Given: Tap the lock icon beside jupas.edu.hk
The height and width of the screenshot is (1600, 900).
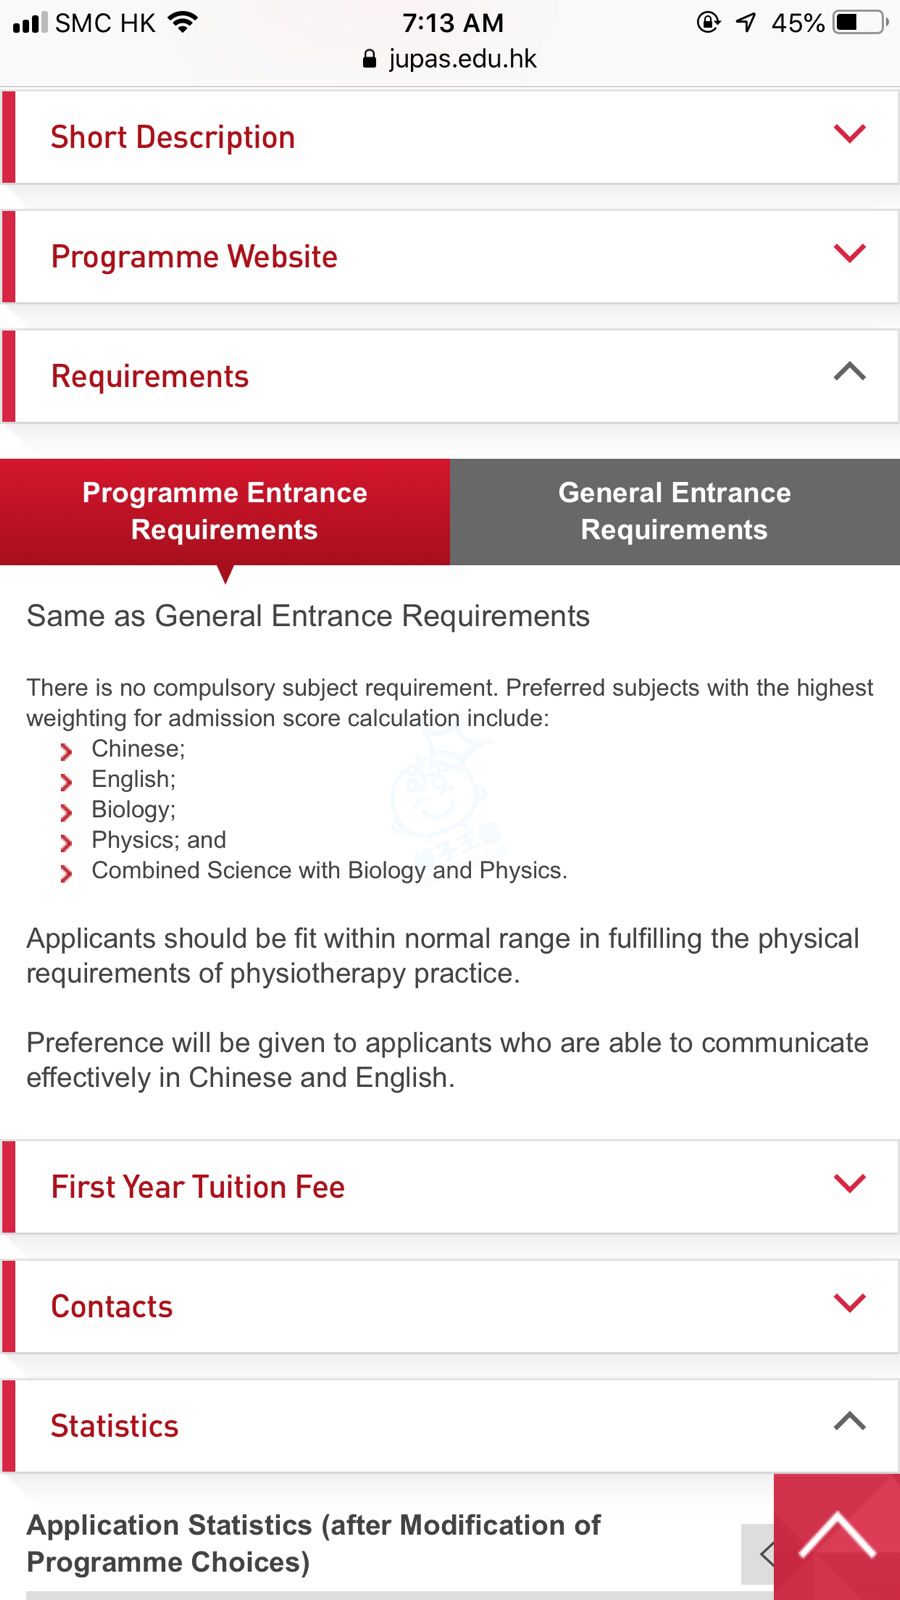Looking at the screenshot, I should coord(370,59).
